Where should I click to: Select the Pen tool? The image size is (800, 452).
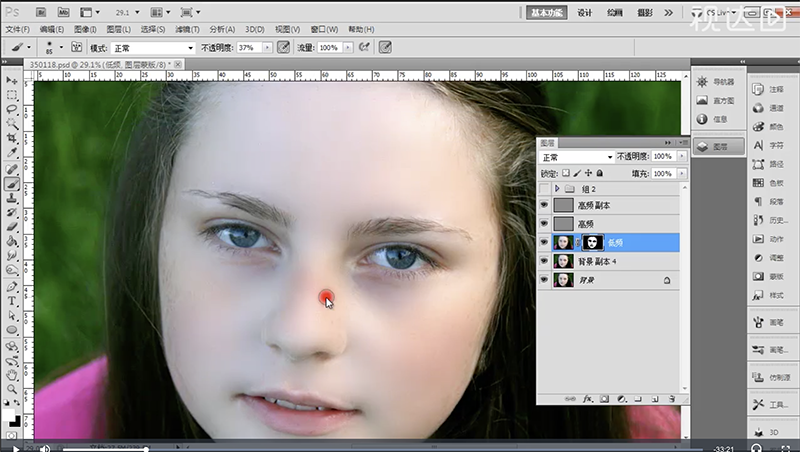tap(12, 287)
